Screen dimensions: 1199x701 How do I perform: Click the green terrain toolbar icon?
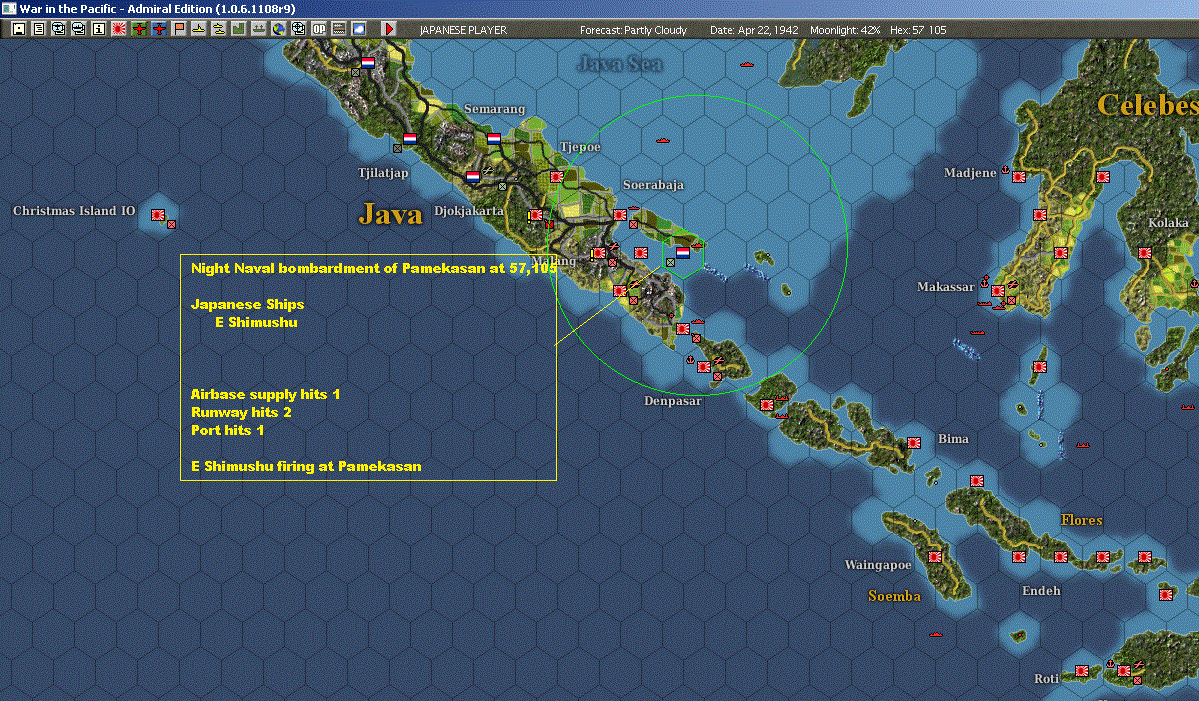coord(239,29)
